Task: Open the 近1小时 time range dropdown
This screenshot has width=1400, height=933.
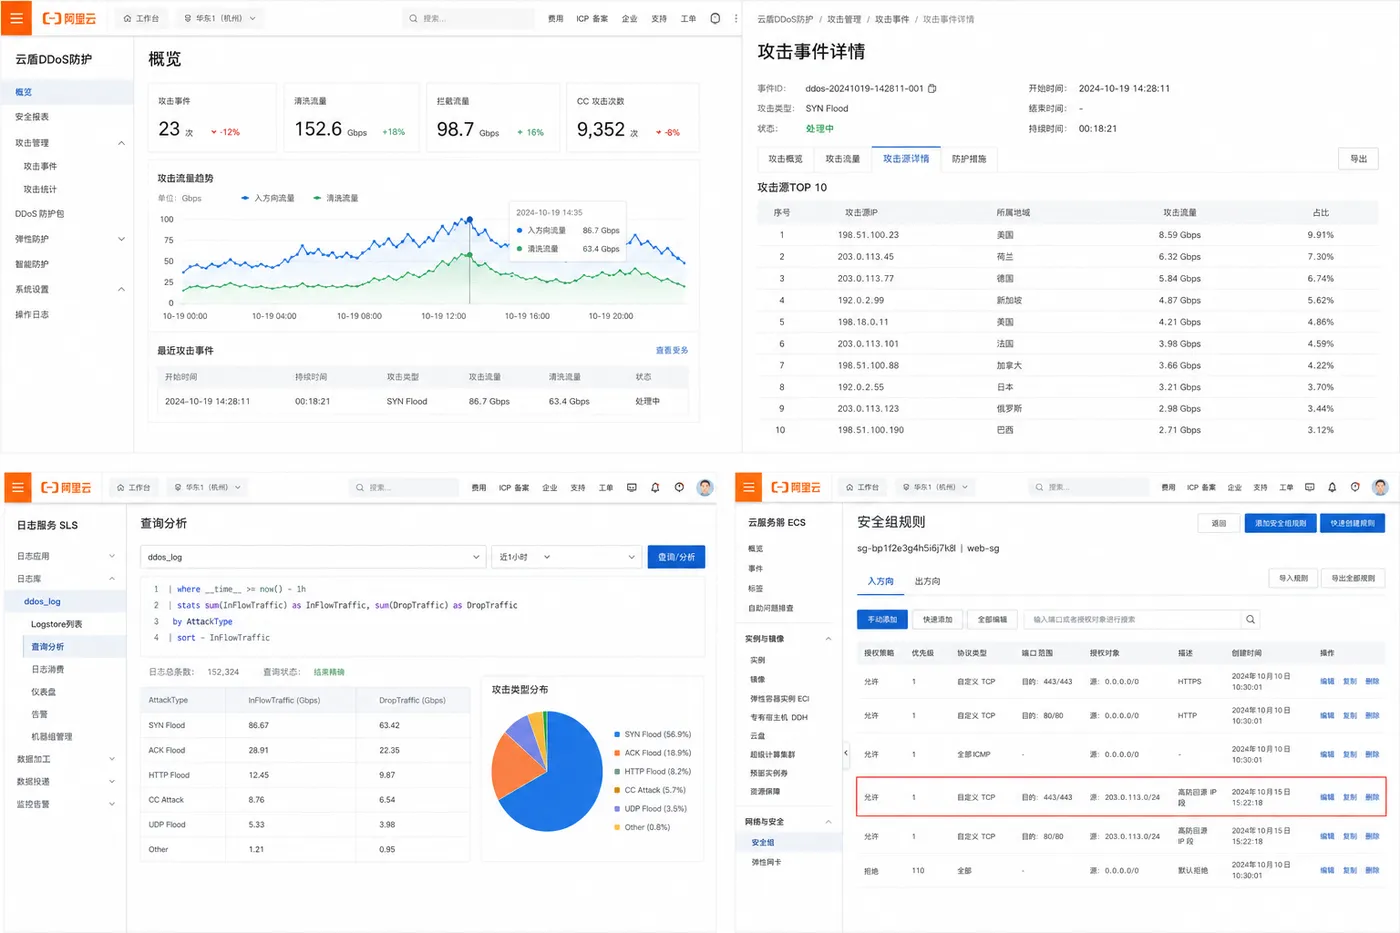Action: [565, 557]
